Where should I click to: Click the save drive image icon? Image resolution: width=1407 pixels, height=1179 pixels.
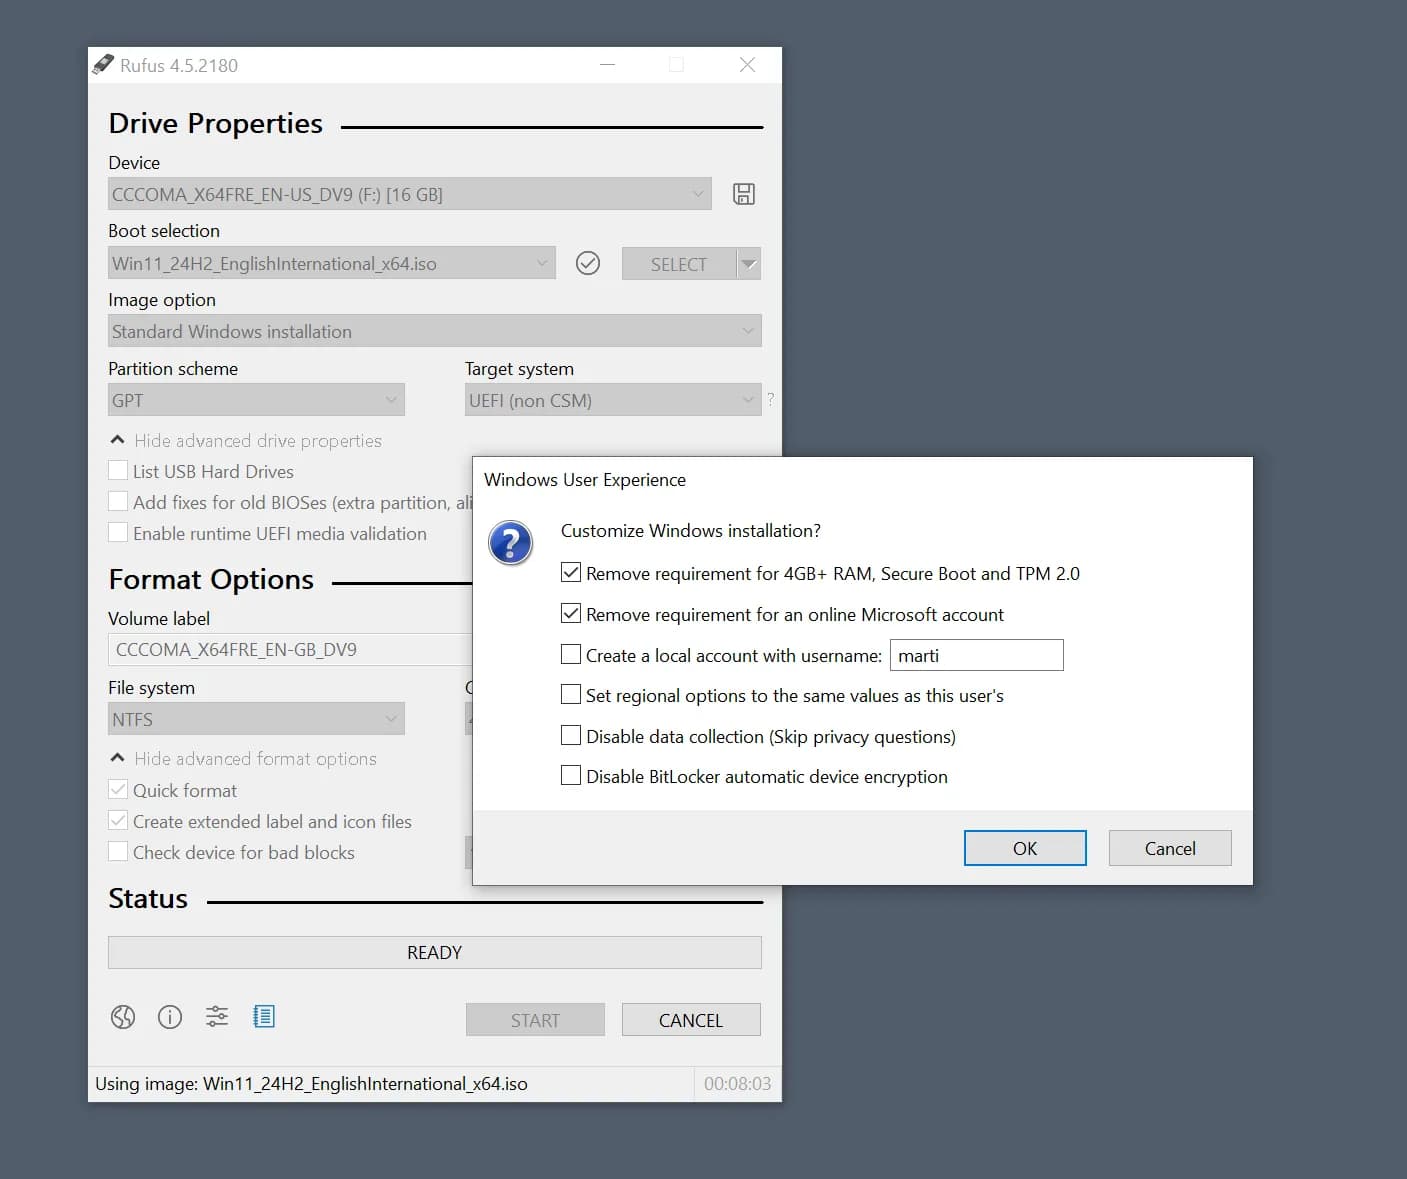(744, 194)
